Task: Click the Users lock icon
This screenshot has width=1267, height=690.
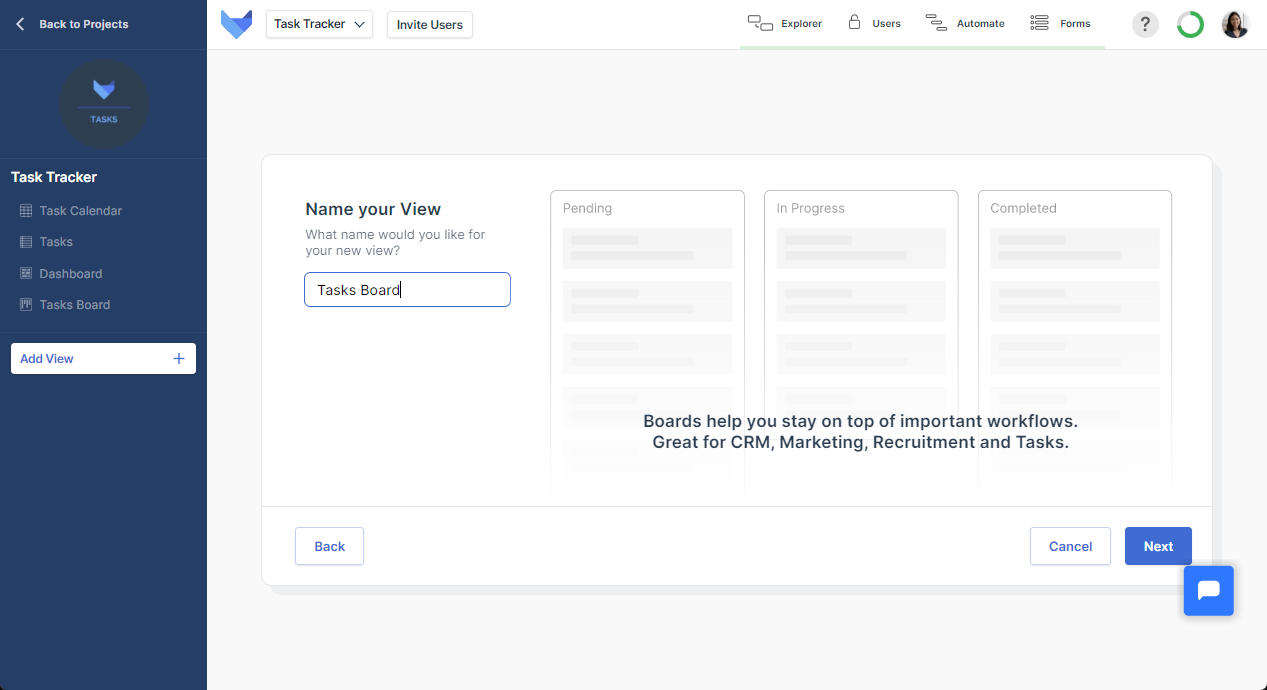Action: click(854, 21)
